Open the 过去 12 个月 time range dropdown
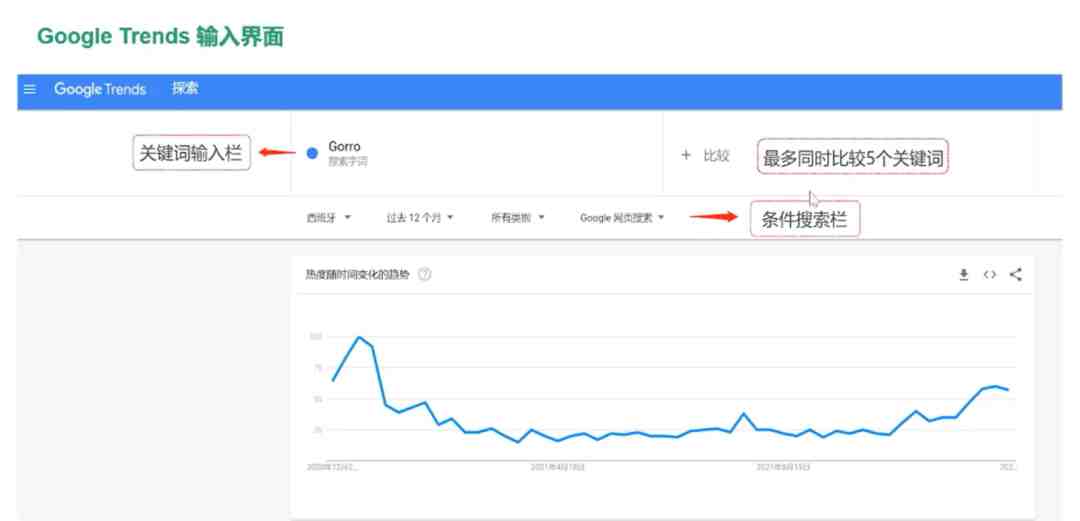Viewport: 1080px width, 521px height. click(419, 218)
